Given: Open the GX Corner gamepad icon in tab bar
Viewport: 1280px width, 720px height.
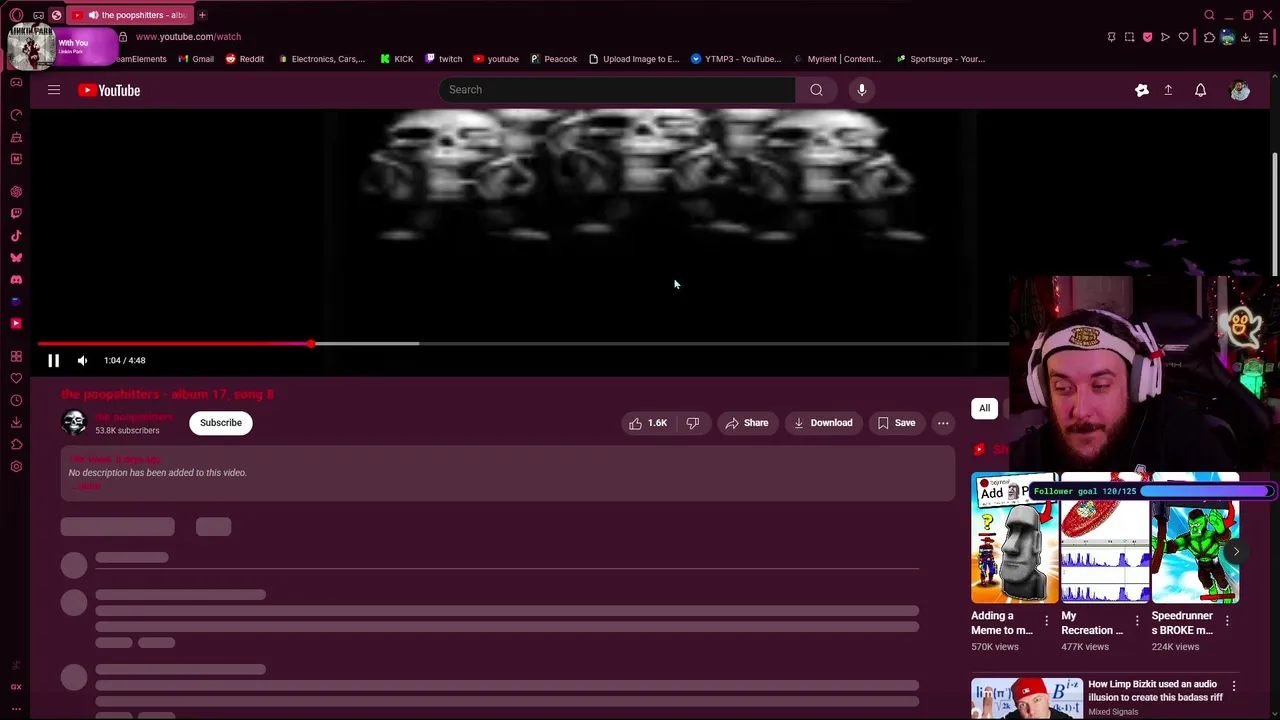Looking at the screenshot, I should click(38, 15).
